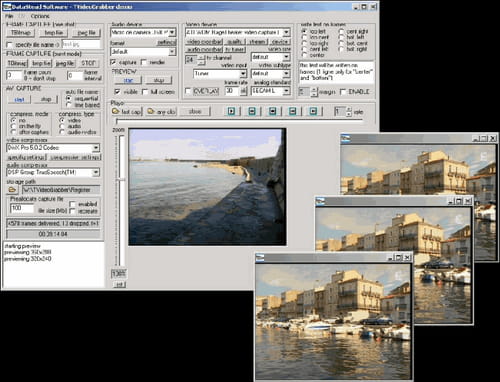The height and width of the screenshot is (382, 500).
Task: Open the video compressor codec dropdown
Action: (96, 148)
